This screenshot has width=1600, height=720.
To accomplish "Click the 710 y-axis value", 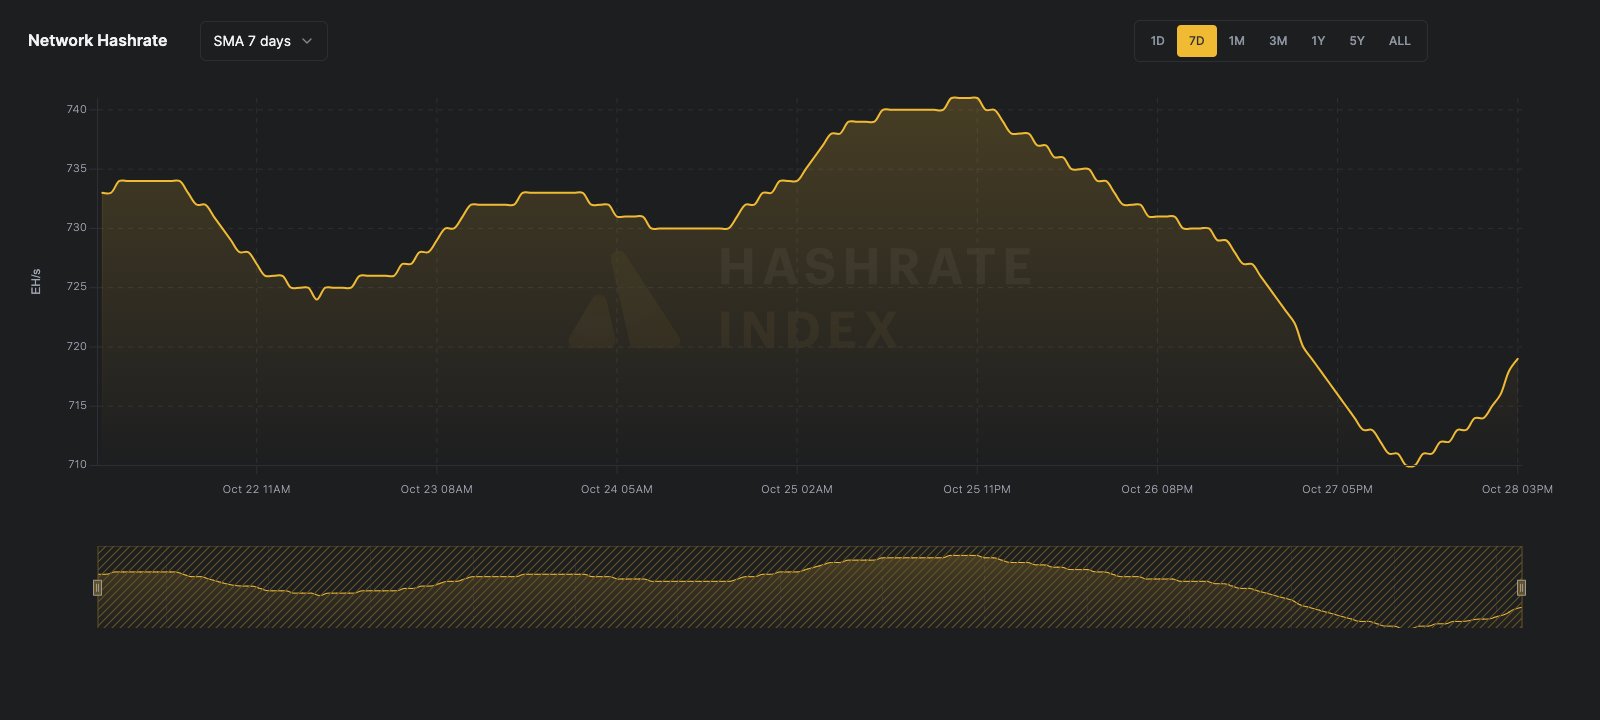I will click(x=77, y=464).
